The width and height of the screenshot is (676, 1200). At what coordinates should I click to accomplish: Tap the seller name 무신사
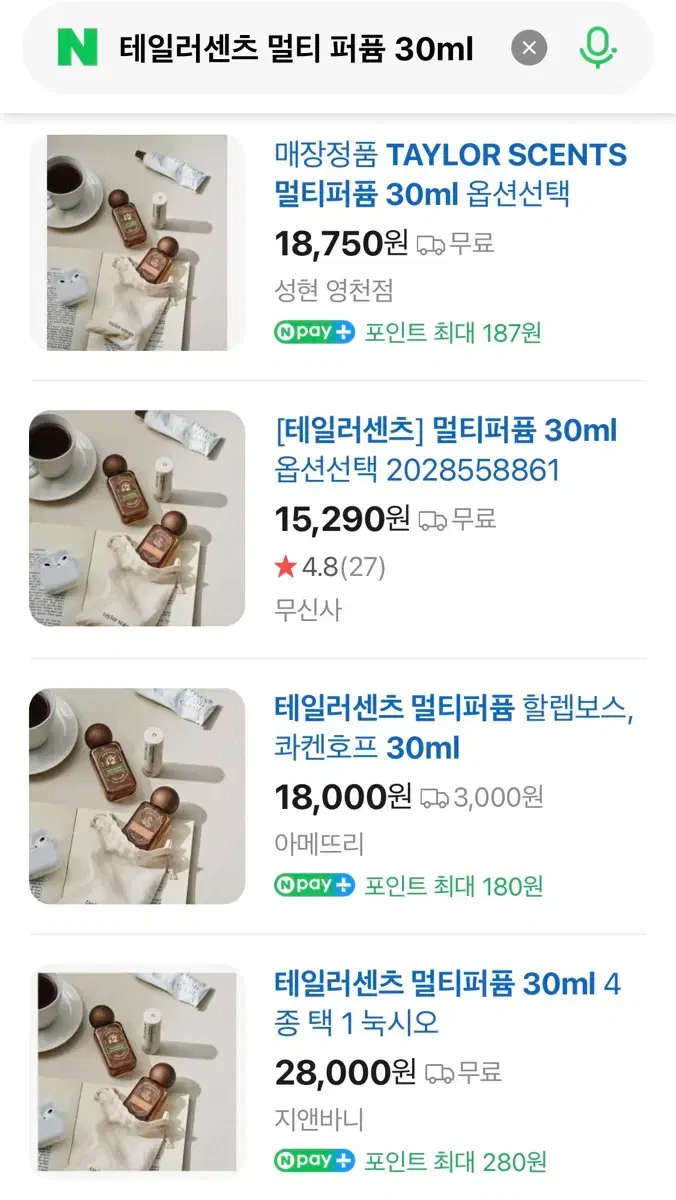308,610
